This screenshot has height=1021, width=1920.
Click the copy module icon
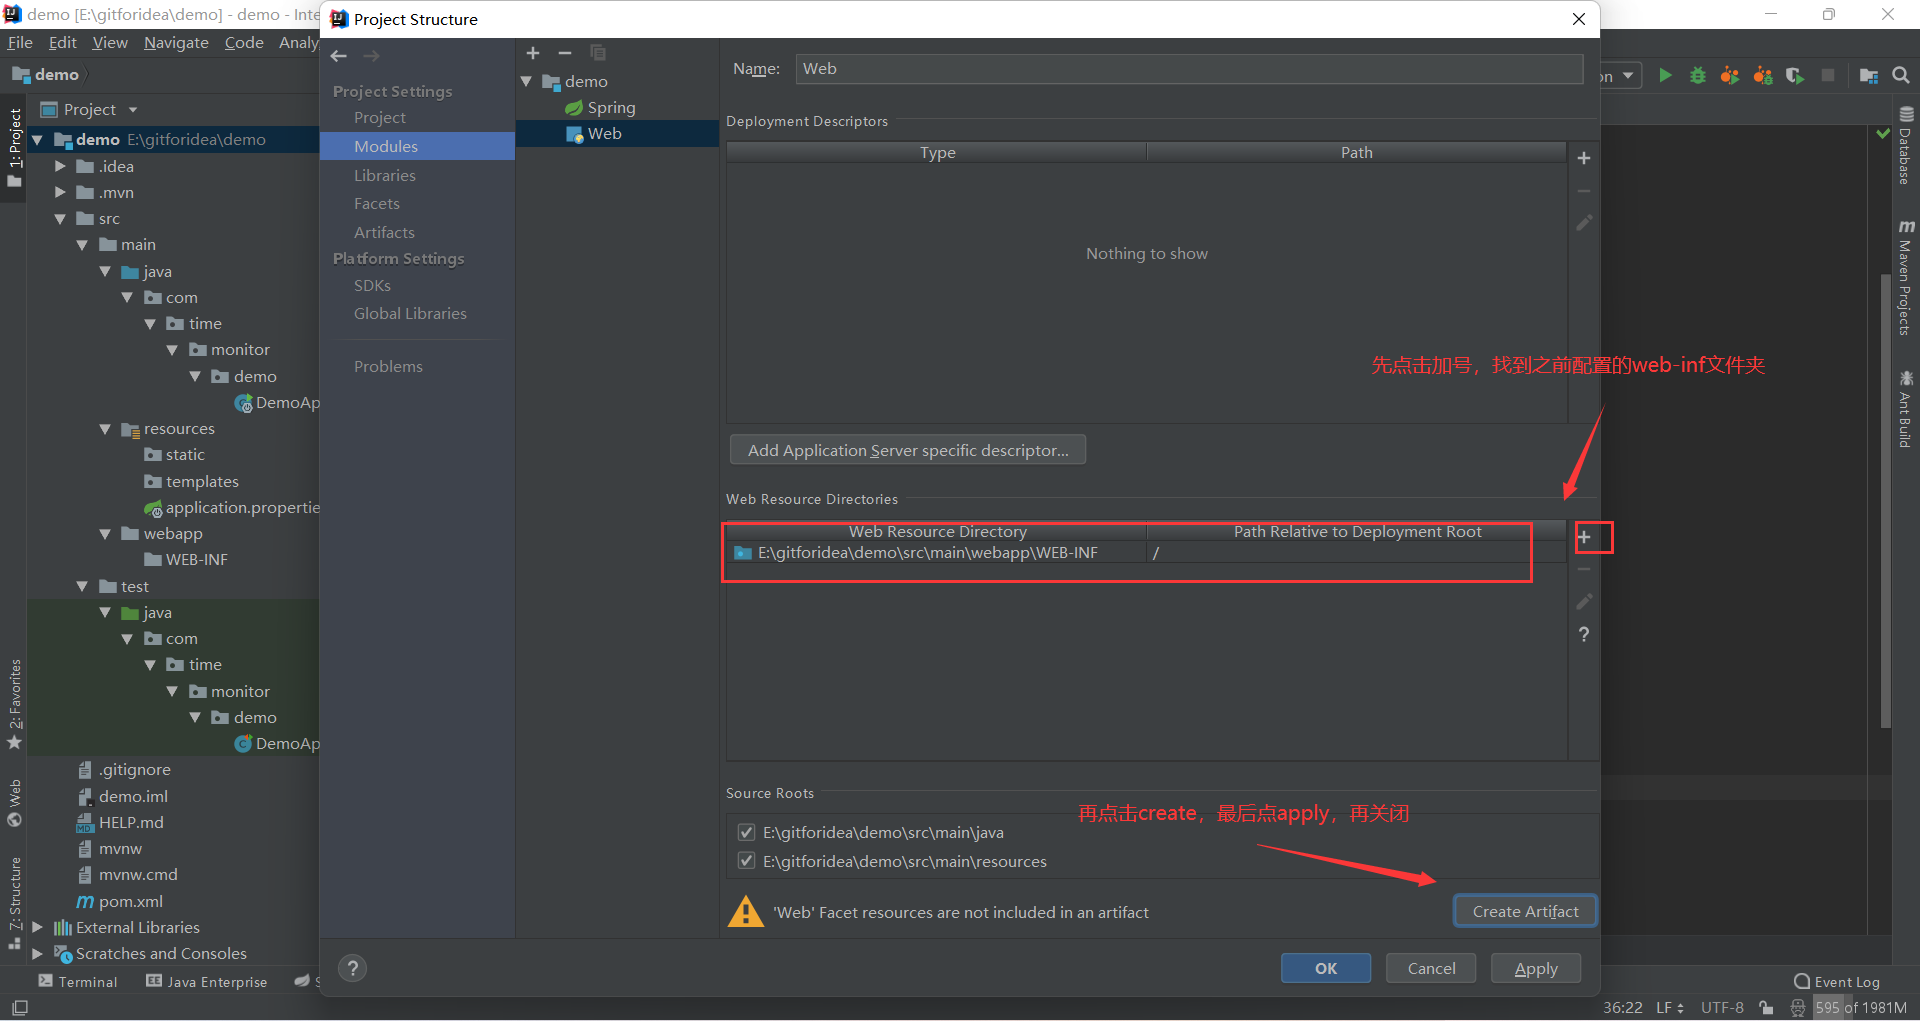pyautogui.click(x=598, y=53)
